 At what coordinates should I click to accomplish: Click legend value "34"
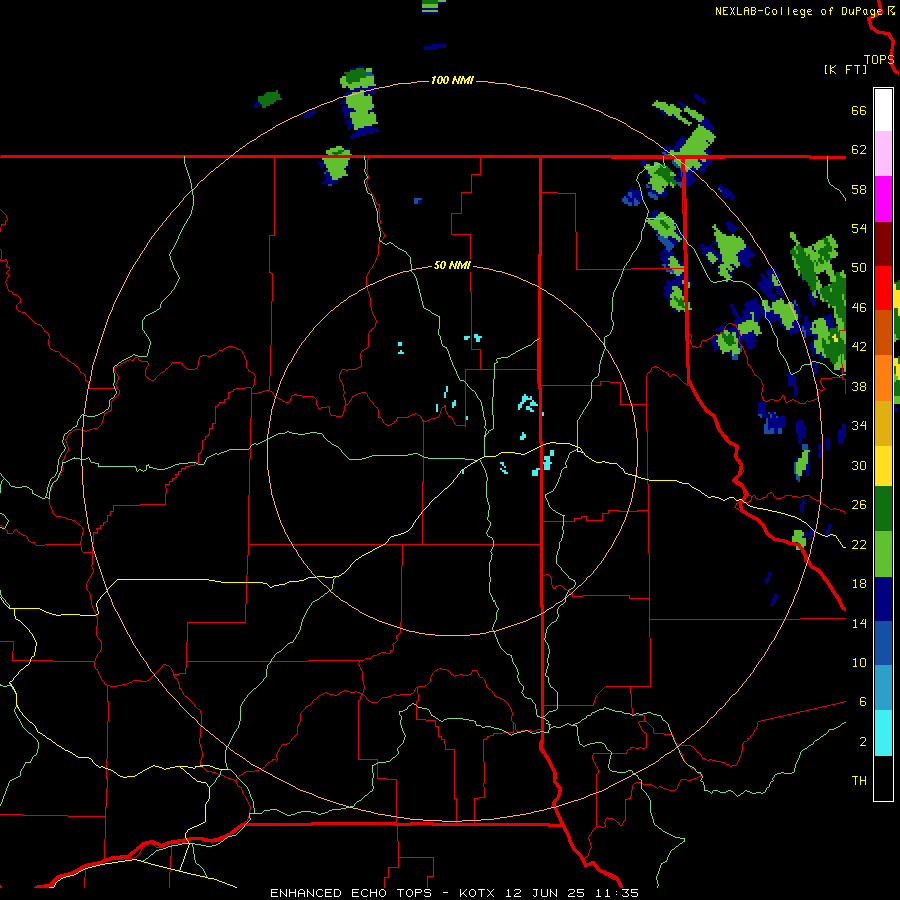[x=859, y=426]
